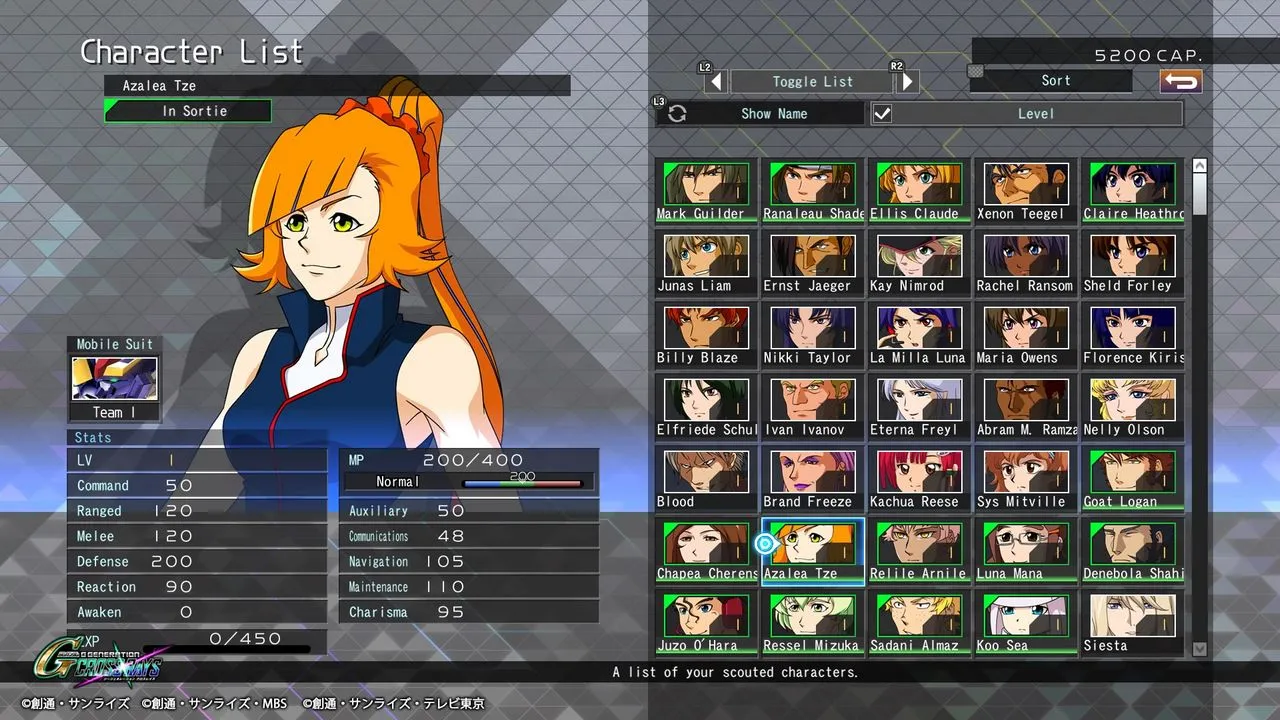The width and height of the screenshot is (1280, 720).
Task: Click the orange back arrow button
Action: tap(1181, 81)
